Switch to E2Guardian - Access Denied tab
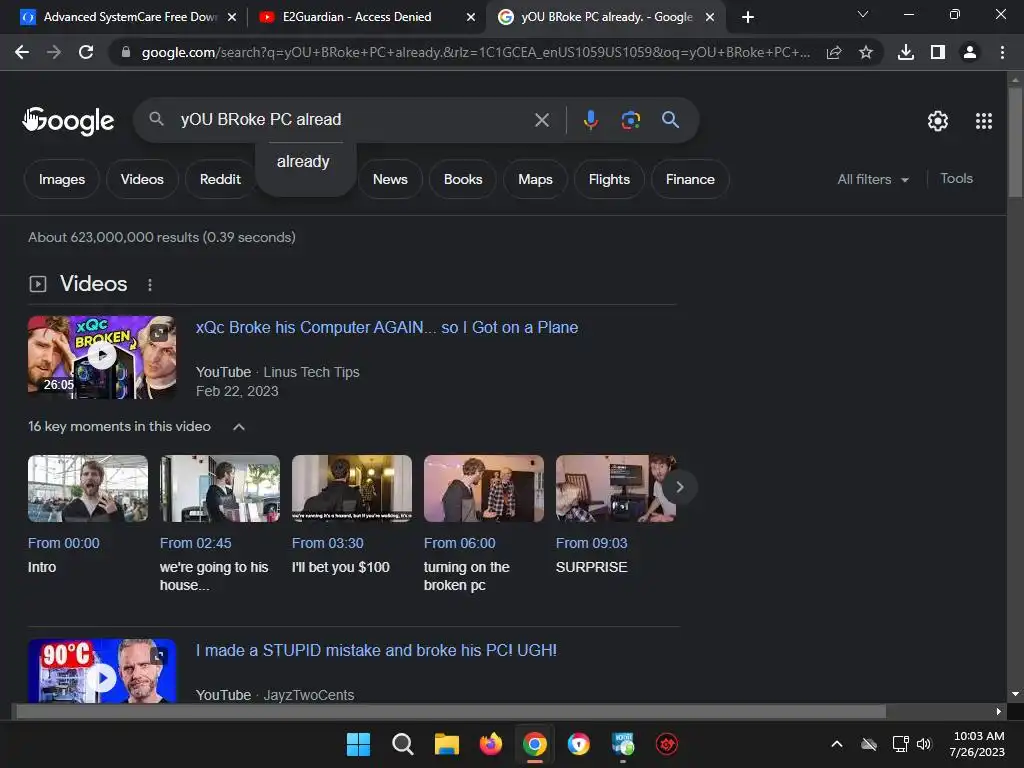The height and width of the screenshot is (768, 1024). pos(366,17)
